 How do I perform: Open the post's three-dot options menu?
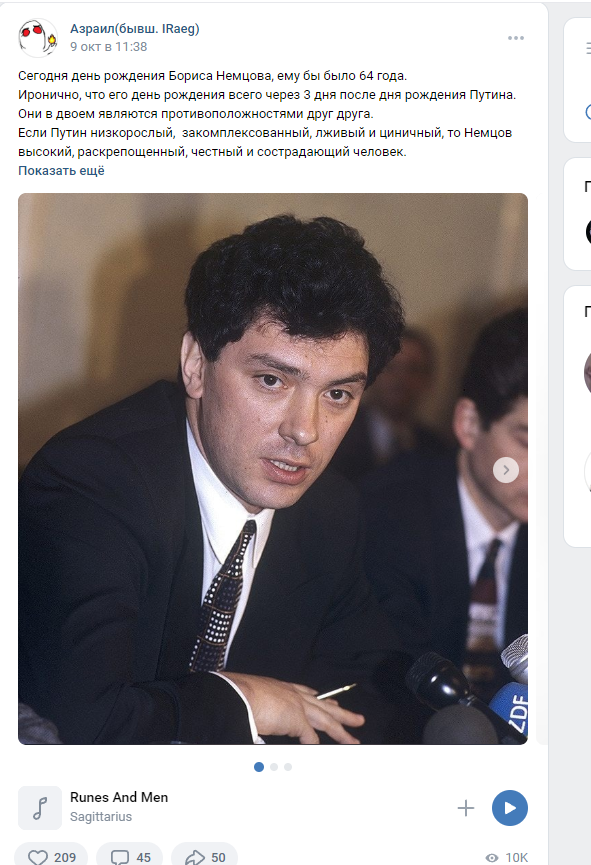515,38
